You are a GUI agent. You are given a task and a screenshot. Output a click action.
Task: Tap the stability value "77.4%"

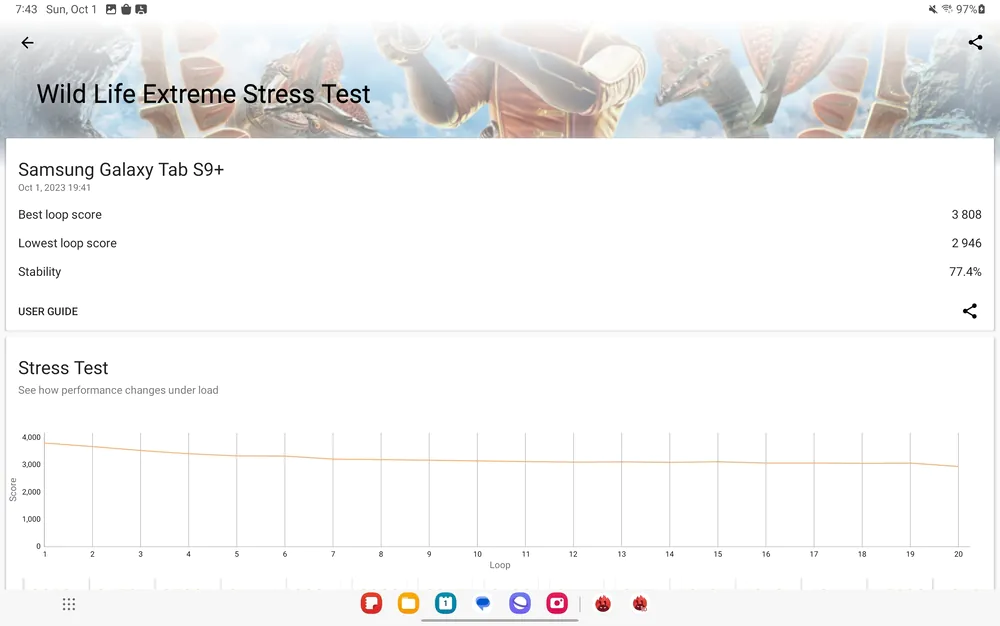[965, 272]
